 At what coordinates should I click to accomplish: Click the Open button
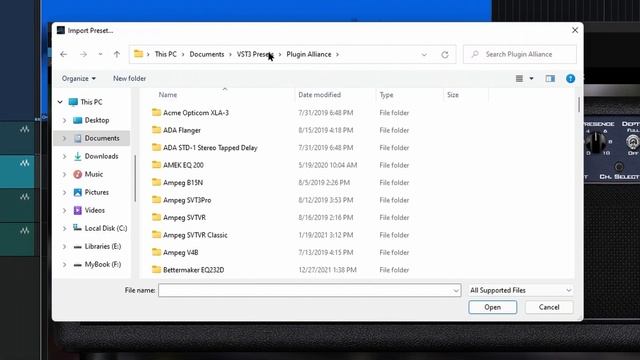pyautogui.click(x=493, y=307)
